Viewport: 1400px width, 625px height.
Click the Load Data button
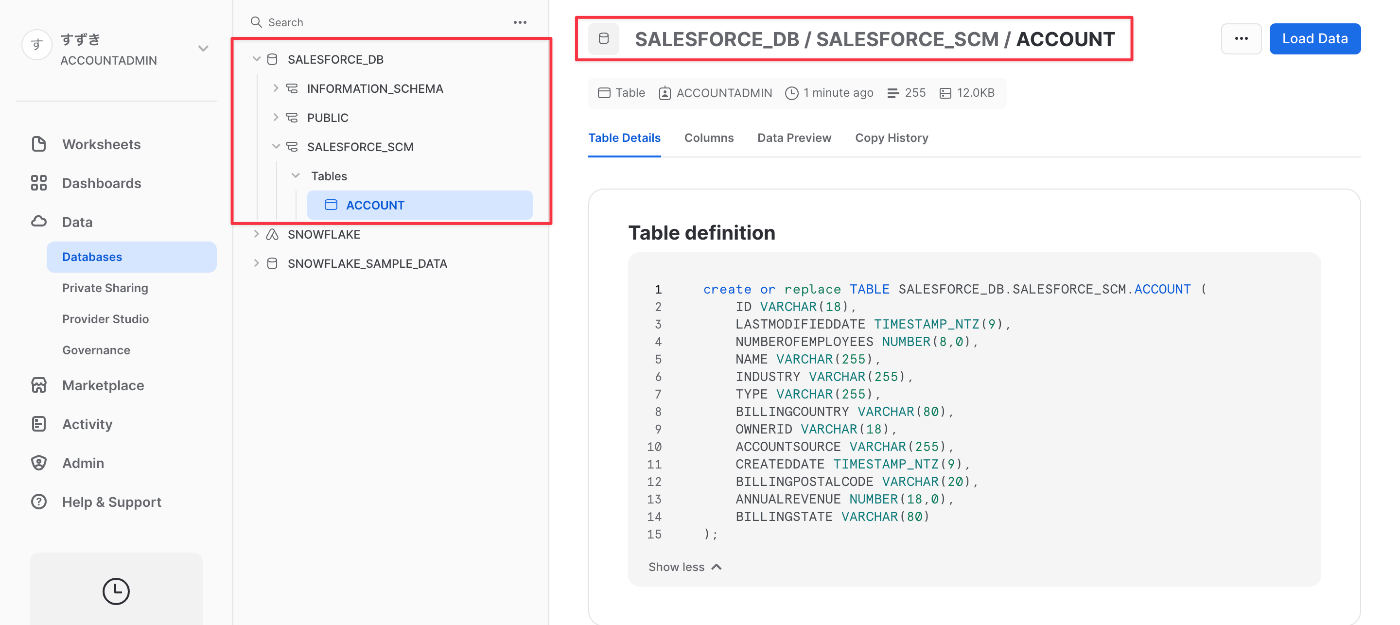[1315, 39]
